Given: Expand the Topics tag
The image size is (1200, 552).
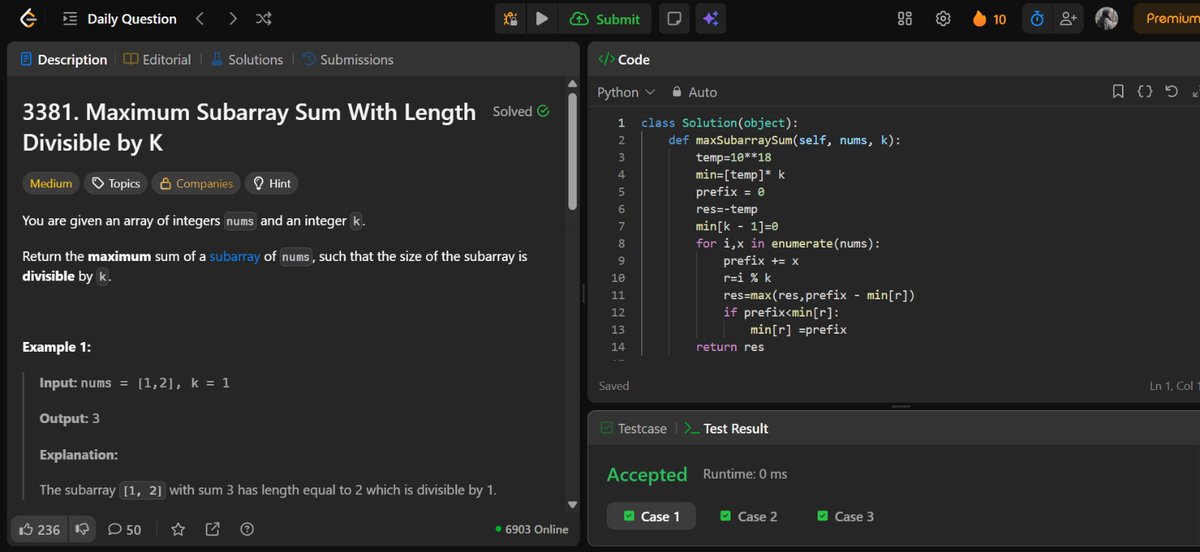Looking at the screenshot, I should pos(115,183).
